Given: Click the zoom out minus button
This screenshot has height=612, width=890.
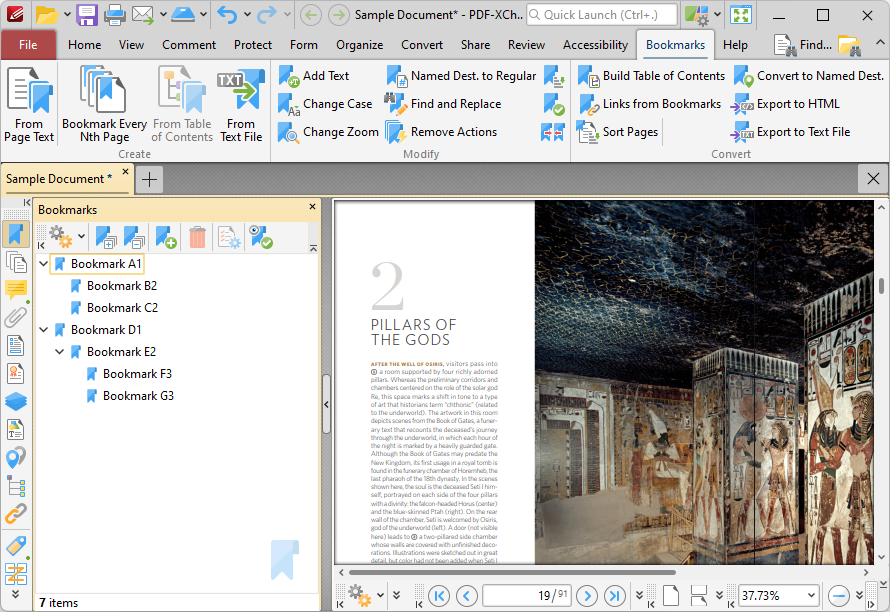Looking at the screenshot, I should pos(838,596).
